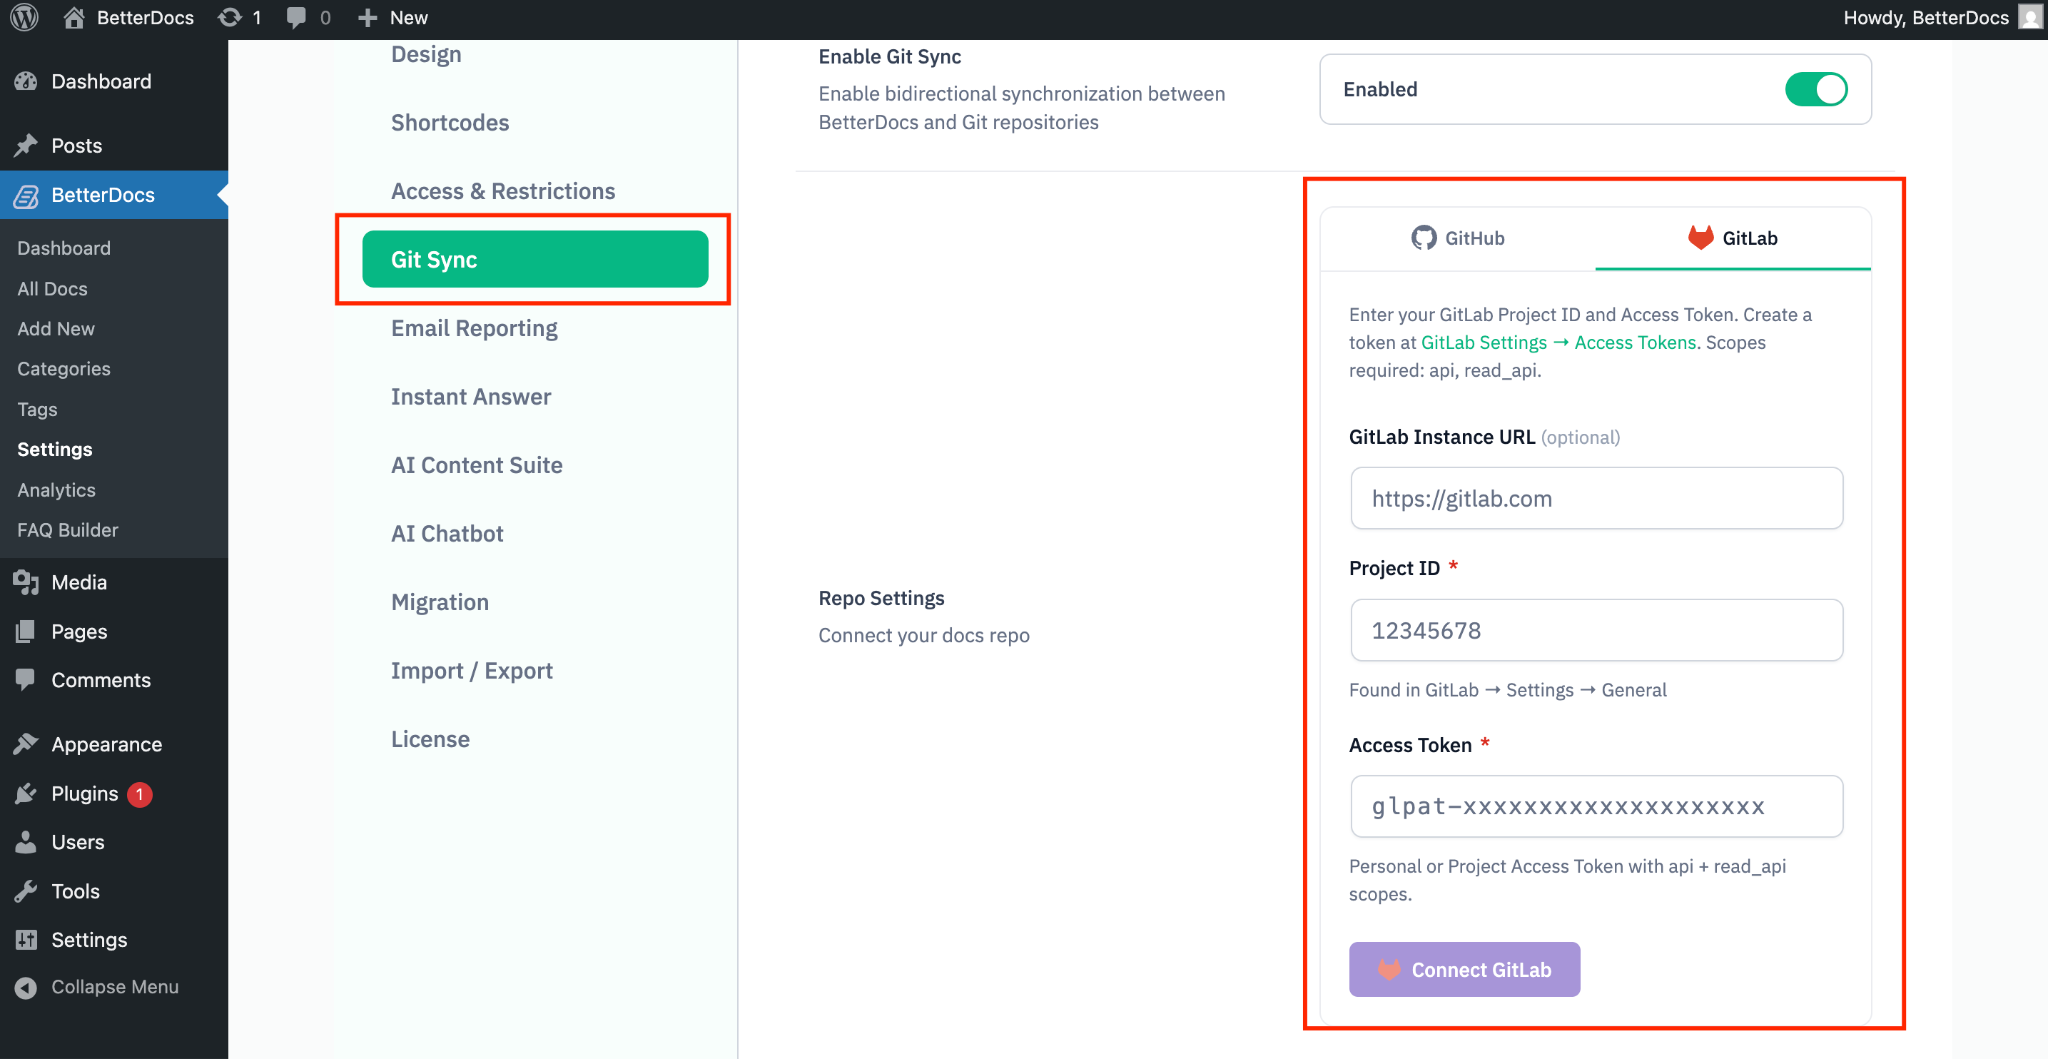Image resolution: width=2048 pixels, height=1059 pixels.
Task: Focus the Project ID field
Action: pyautogui.click(x=1596, y=630)
